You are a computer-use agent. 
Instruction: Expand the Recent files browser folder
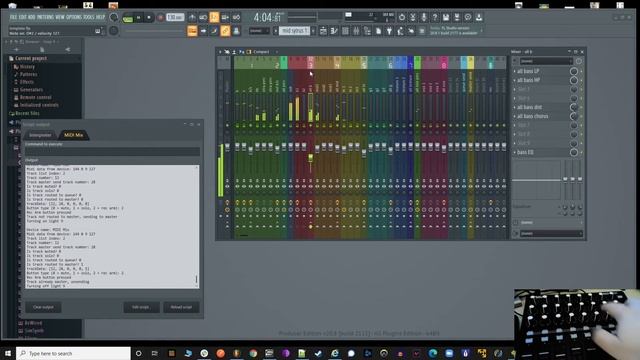point(27,113)
